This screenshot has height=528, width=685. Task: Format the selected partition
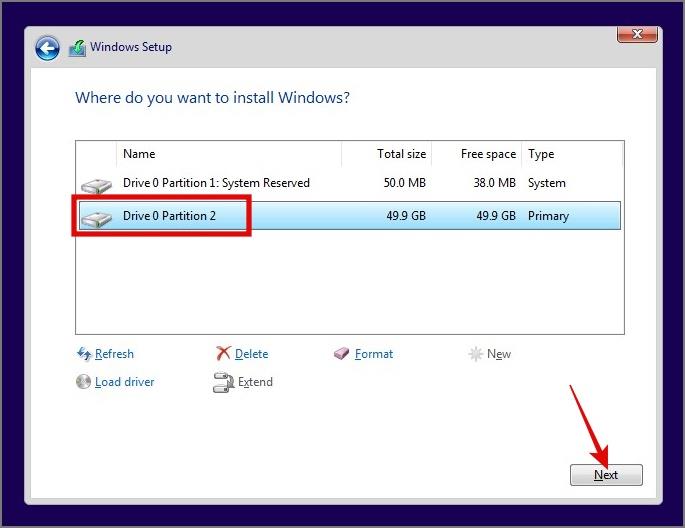(x=374, y=354)
